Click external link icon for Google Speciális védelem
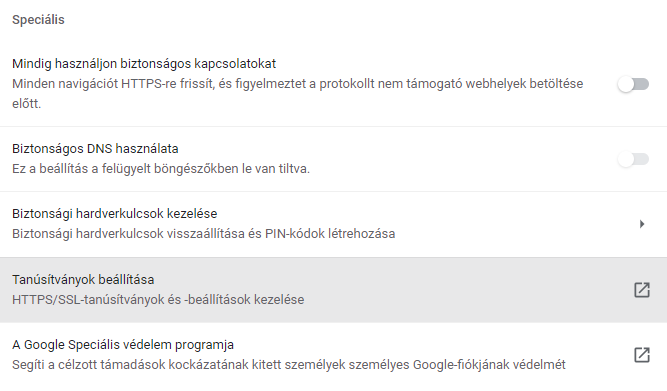This screenshot has width=667, height=391. pos(642,355)
